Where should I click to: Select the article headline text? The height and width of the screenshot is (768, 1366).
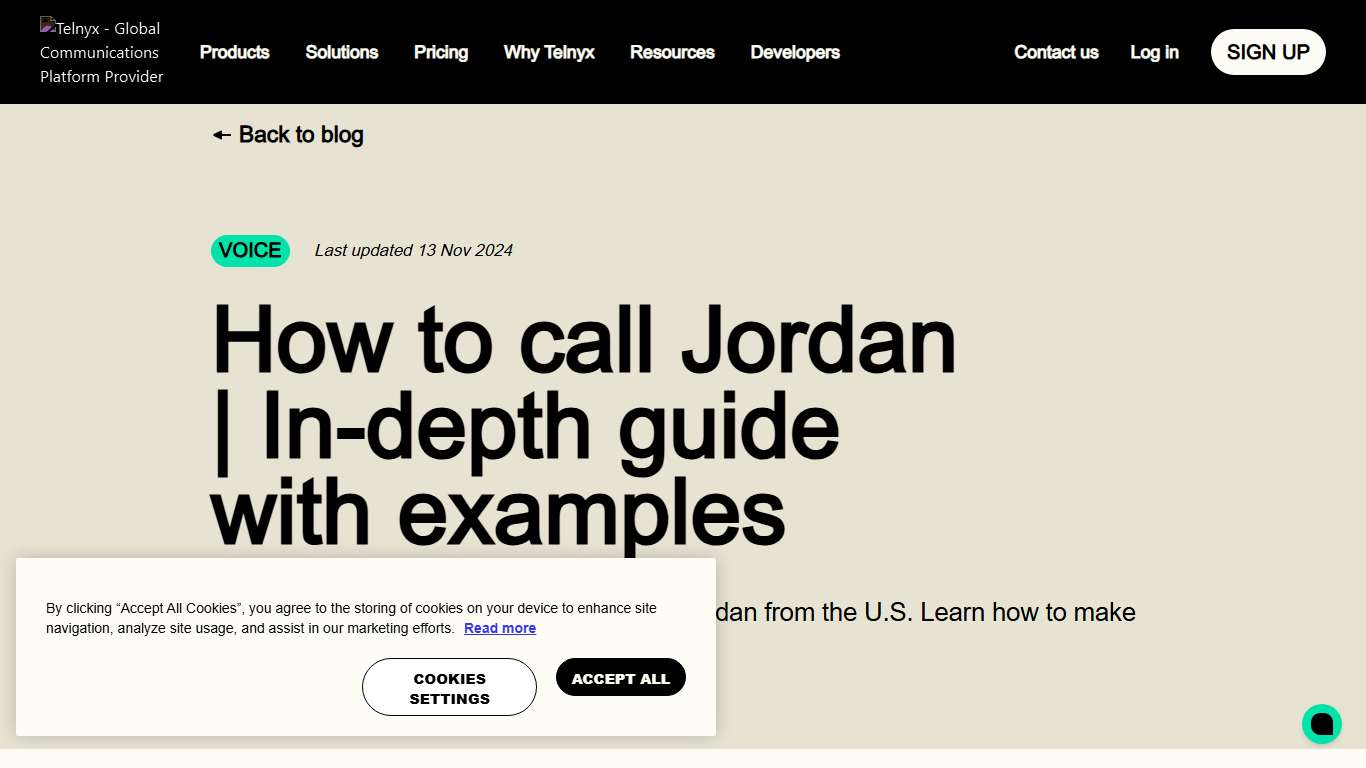click(x=583, y=424)
